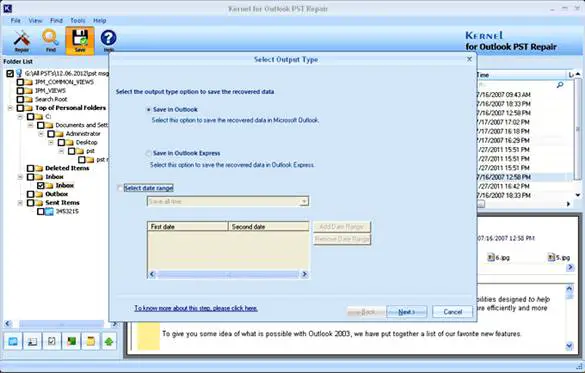
Task: Collapse the Desktop tree node
Action: [51, 142]
